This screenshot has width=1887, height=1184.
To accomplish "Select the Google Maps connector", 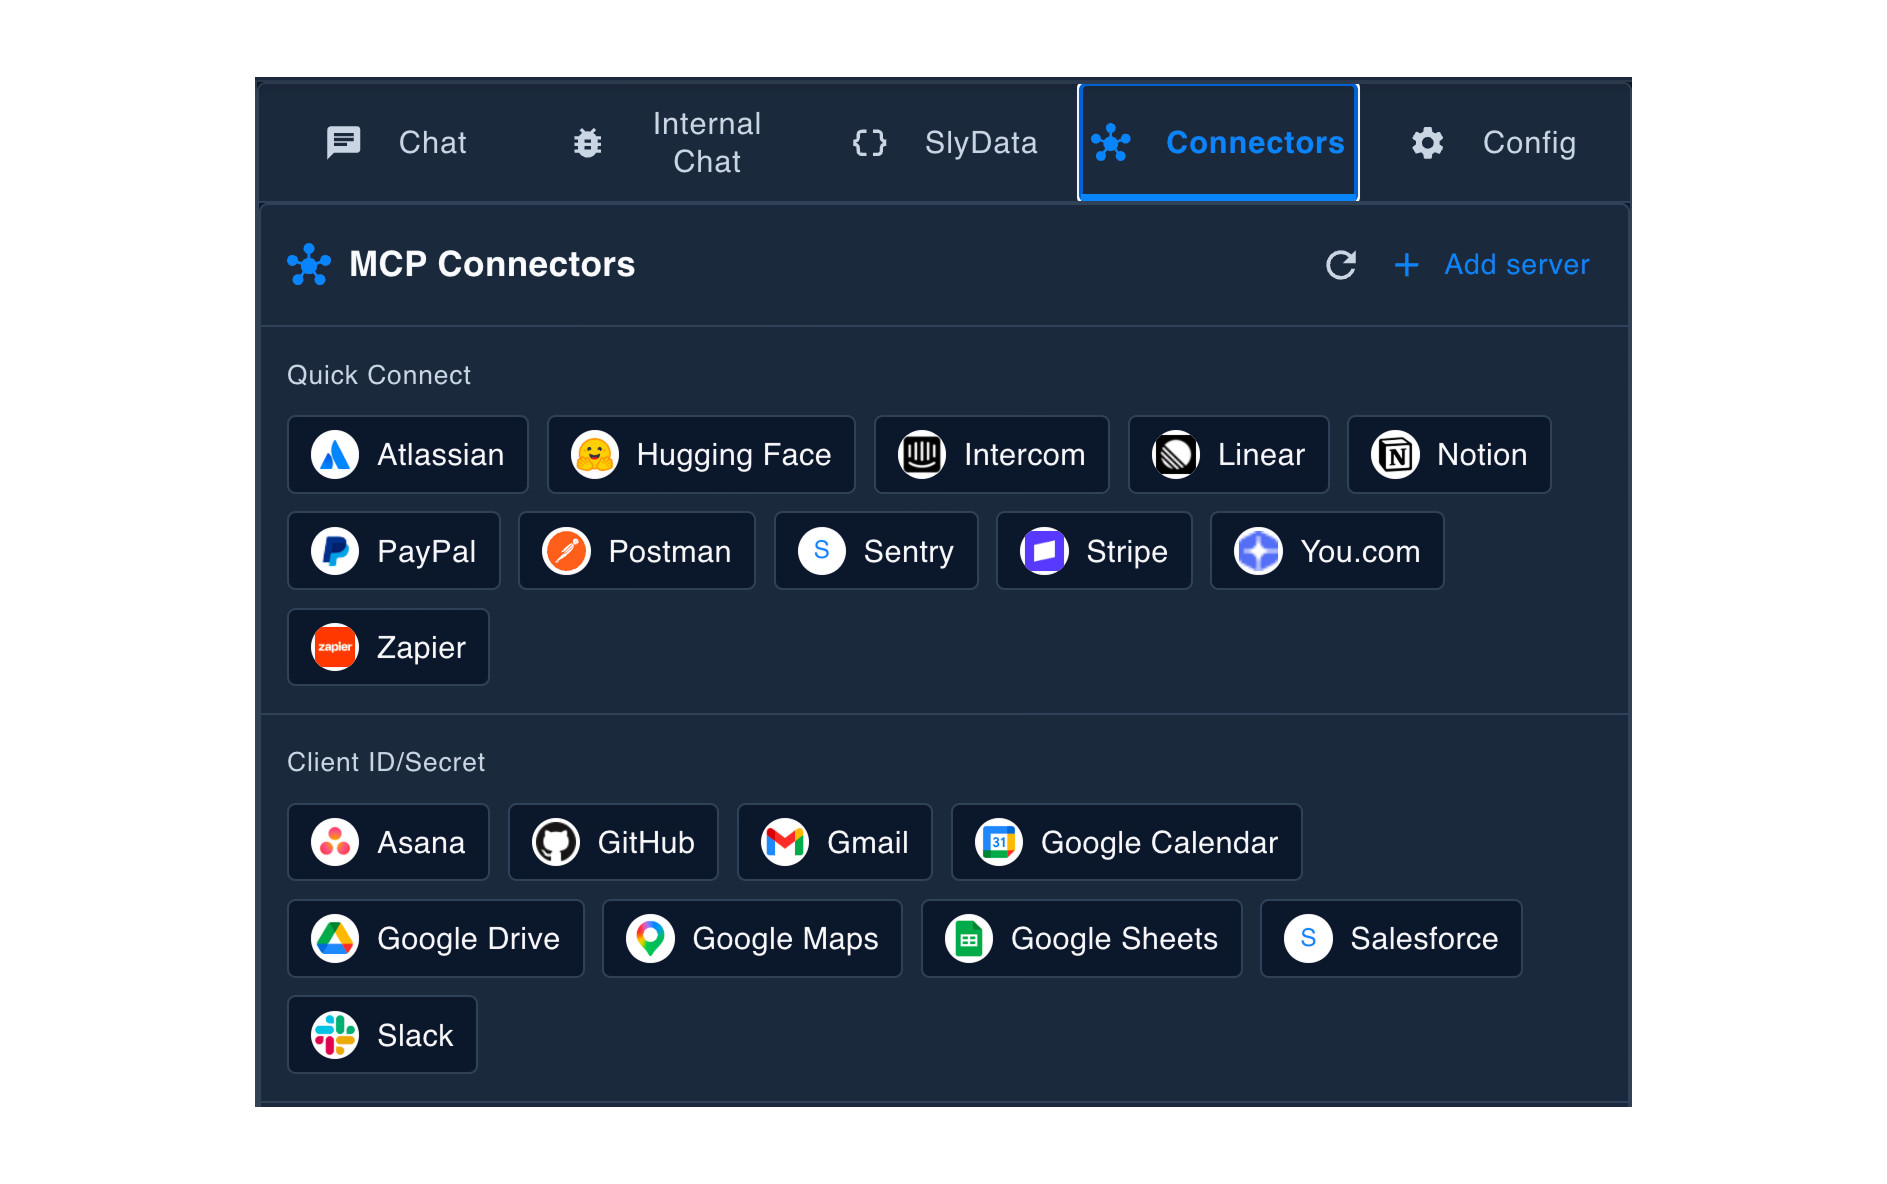I will coord(752,938).
